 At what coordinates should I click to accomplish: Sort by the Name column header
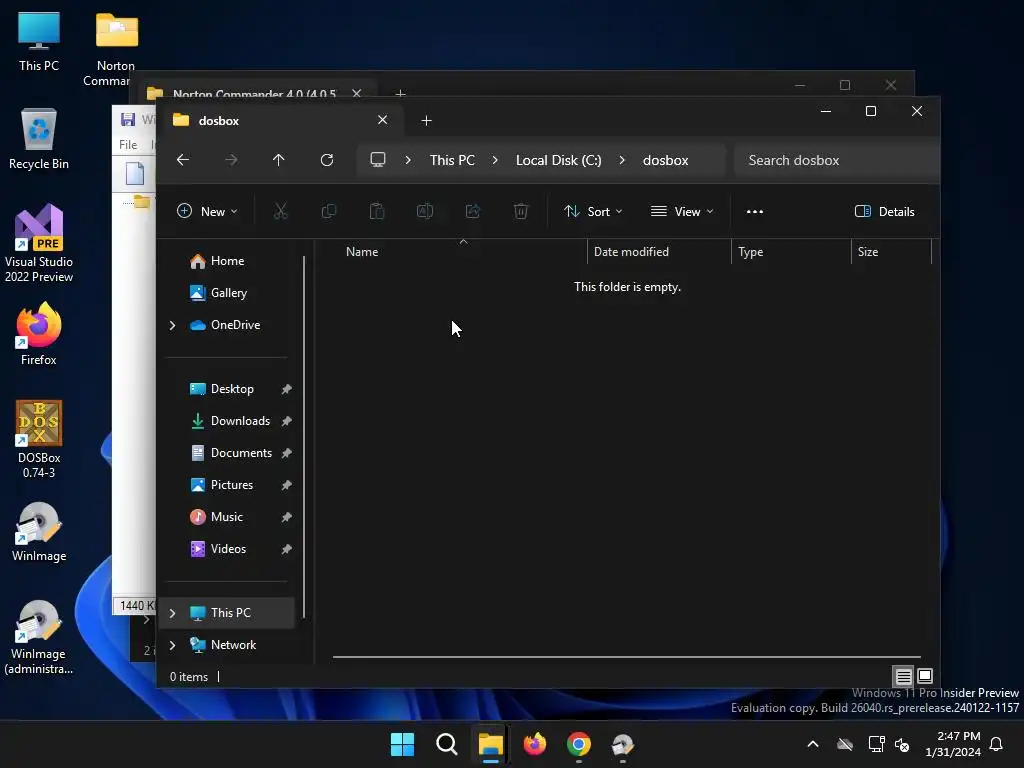pos(463,251)
